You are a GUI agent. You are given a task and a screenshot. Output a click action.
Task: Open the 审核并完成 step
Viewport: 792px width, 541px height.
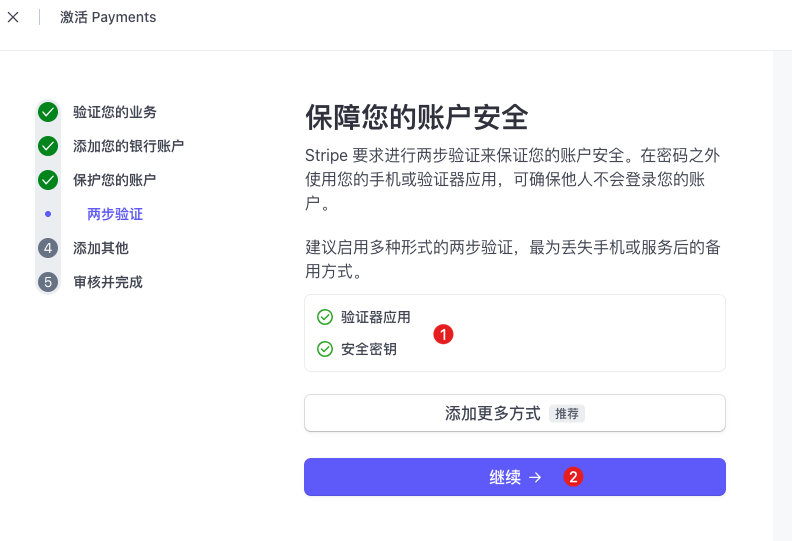[107, 282]
